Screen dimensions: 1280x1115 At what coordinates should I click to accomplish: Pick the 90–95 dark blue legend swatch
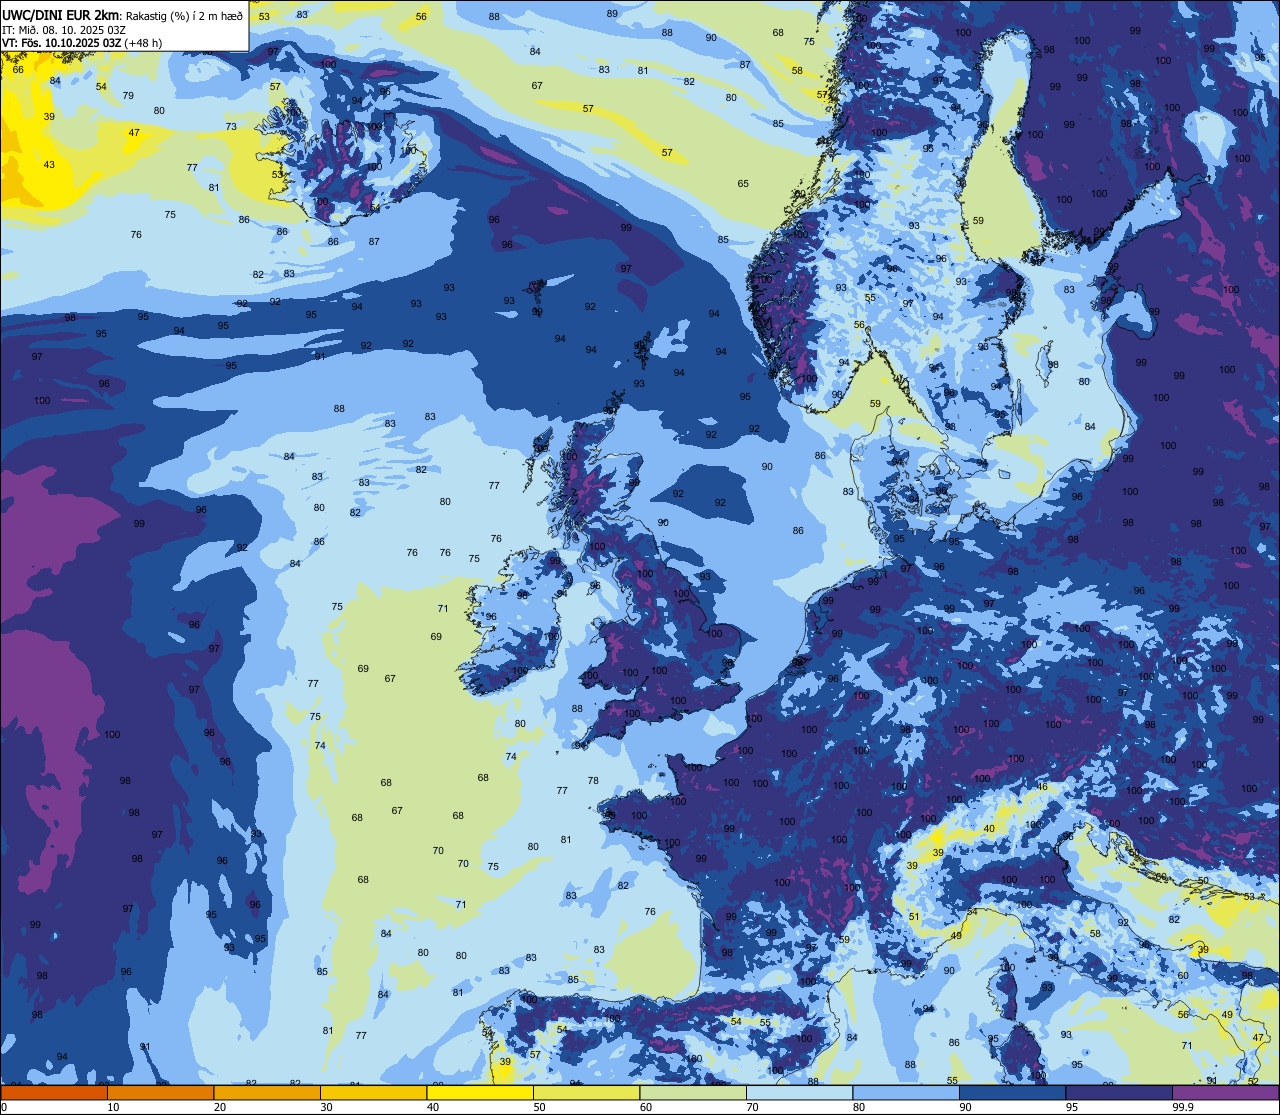tap(1012, 1092)
